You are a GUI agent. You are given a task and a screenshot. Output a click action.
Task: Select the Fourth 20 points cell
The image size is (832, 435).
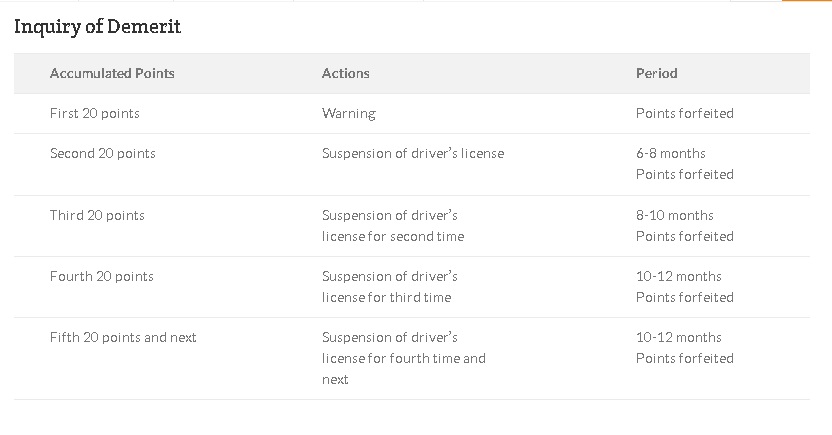[101, 276]
